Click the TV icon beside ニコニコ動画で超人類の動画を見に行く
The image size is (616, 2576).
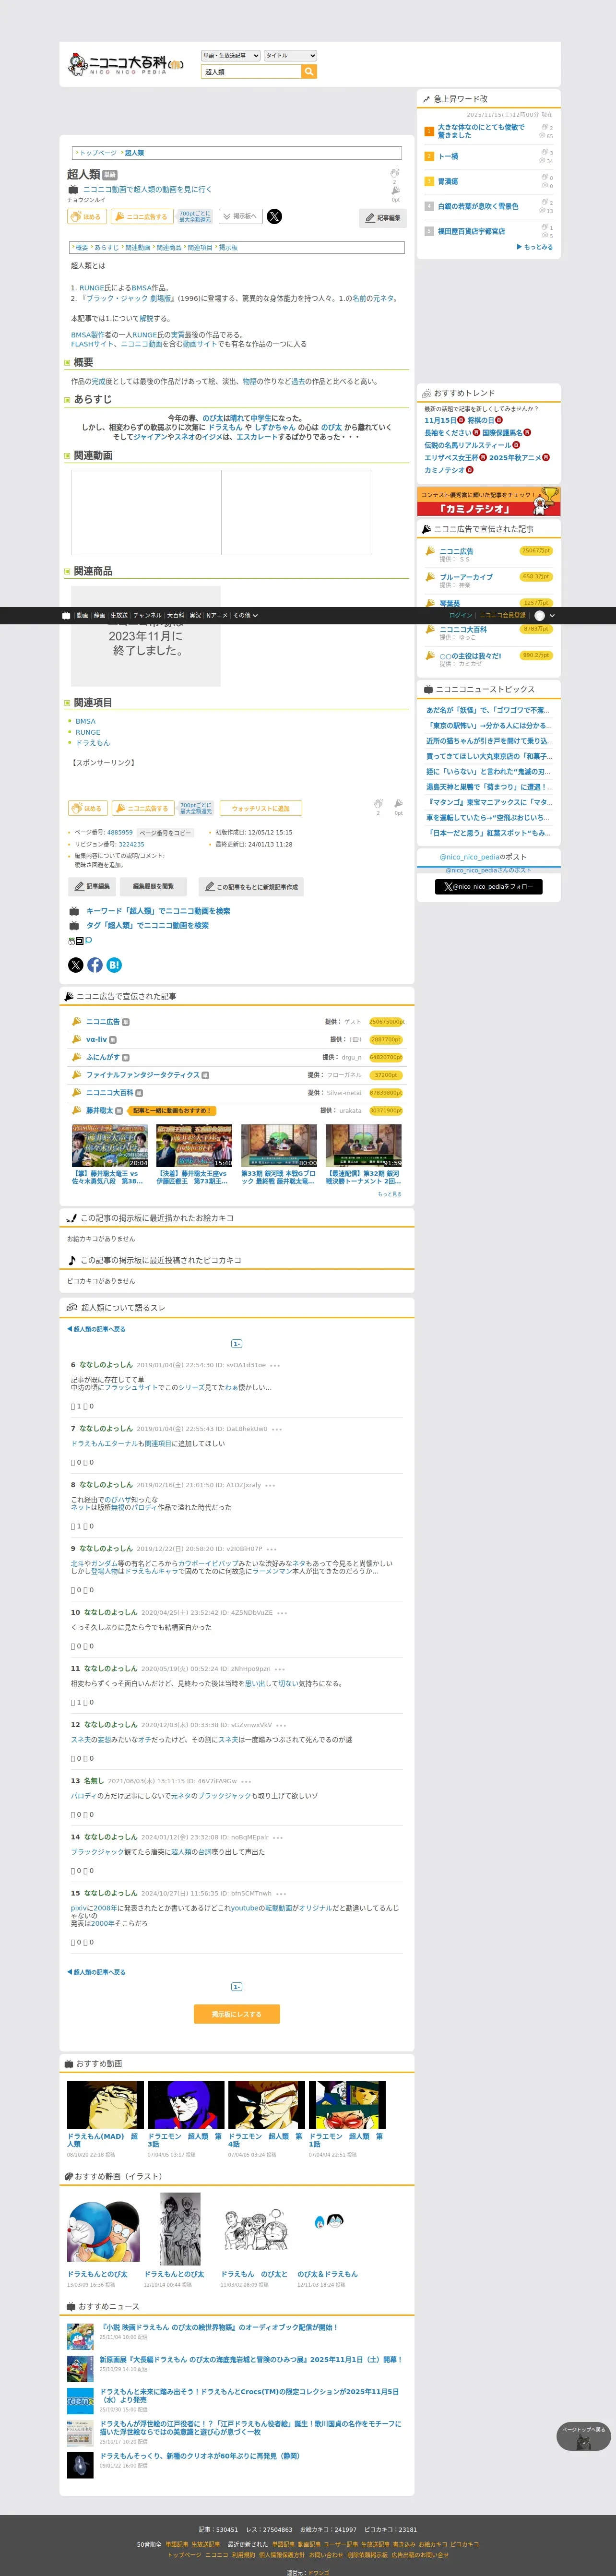click(73, 190)
